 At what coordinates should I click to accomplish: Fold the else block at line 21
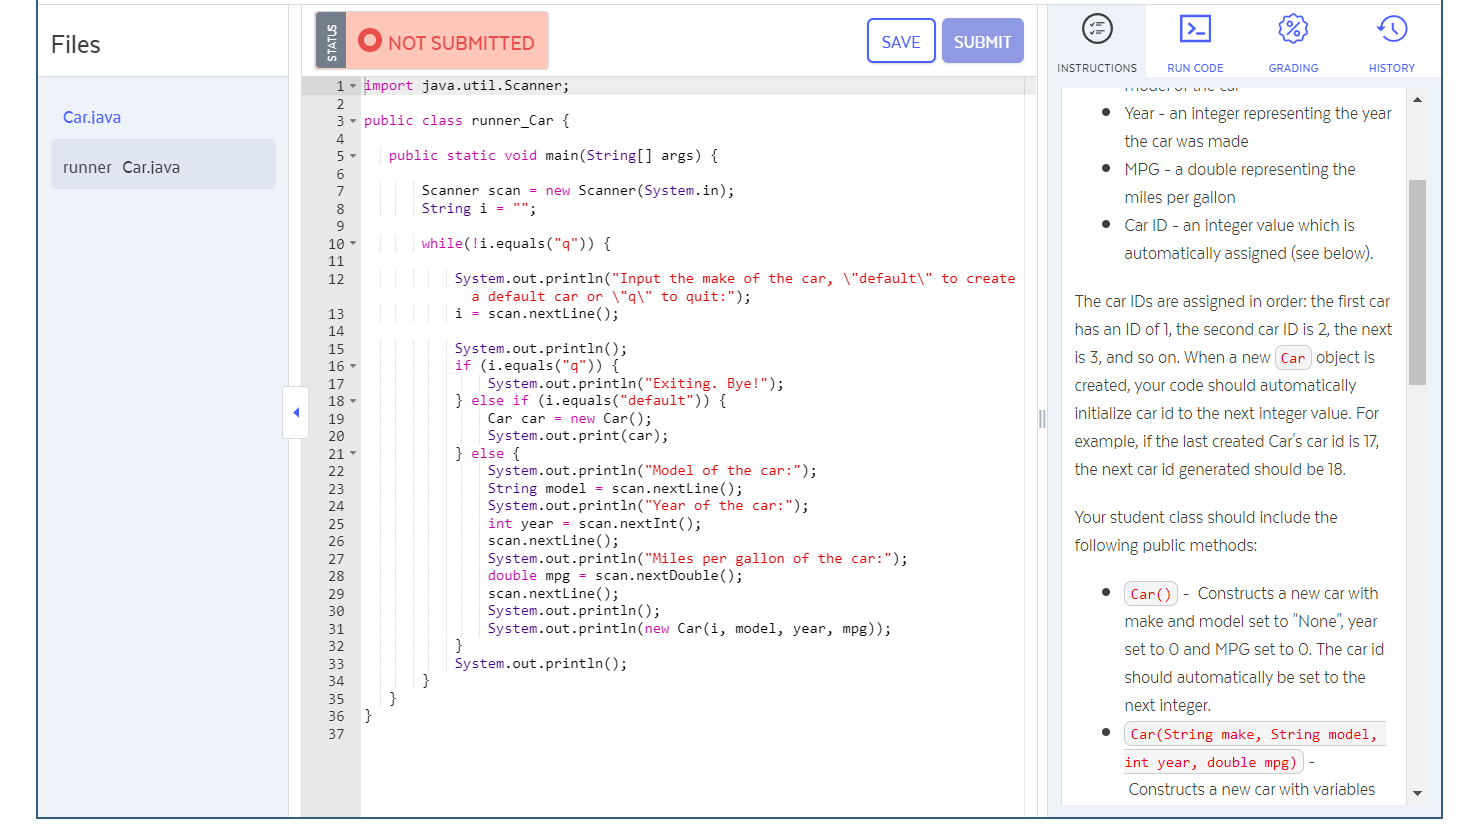(x=353, y=453)
